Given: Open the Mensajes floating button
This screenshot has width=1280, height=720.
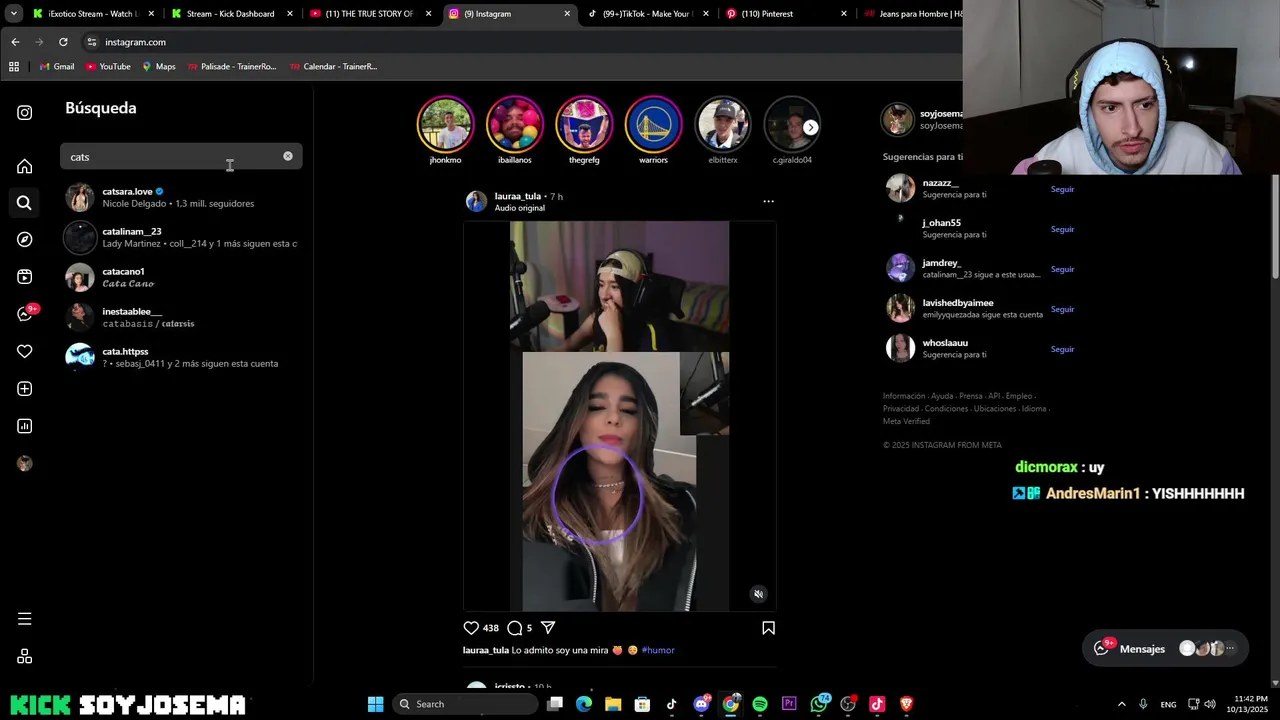Looking at the screenshot, I should [1166, 648].
